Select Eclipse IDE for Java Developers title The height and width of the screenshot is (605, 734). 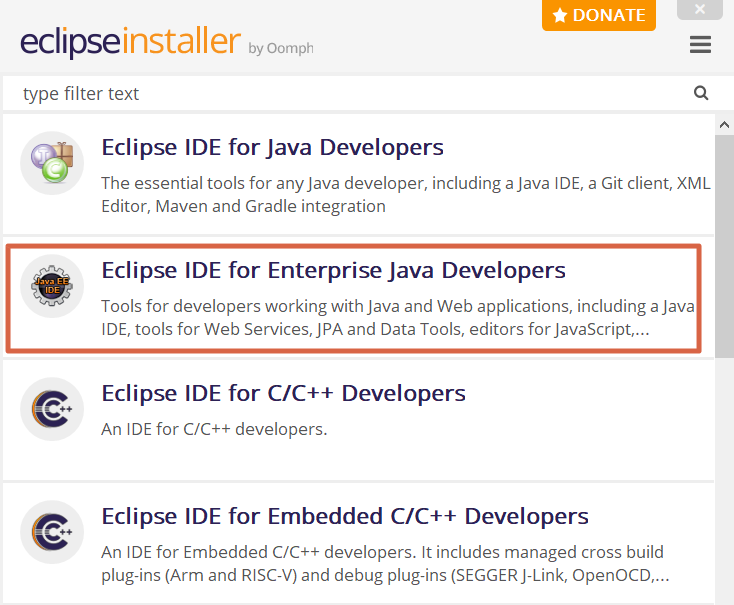(272, 148)
